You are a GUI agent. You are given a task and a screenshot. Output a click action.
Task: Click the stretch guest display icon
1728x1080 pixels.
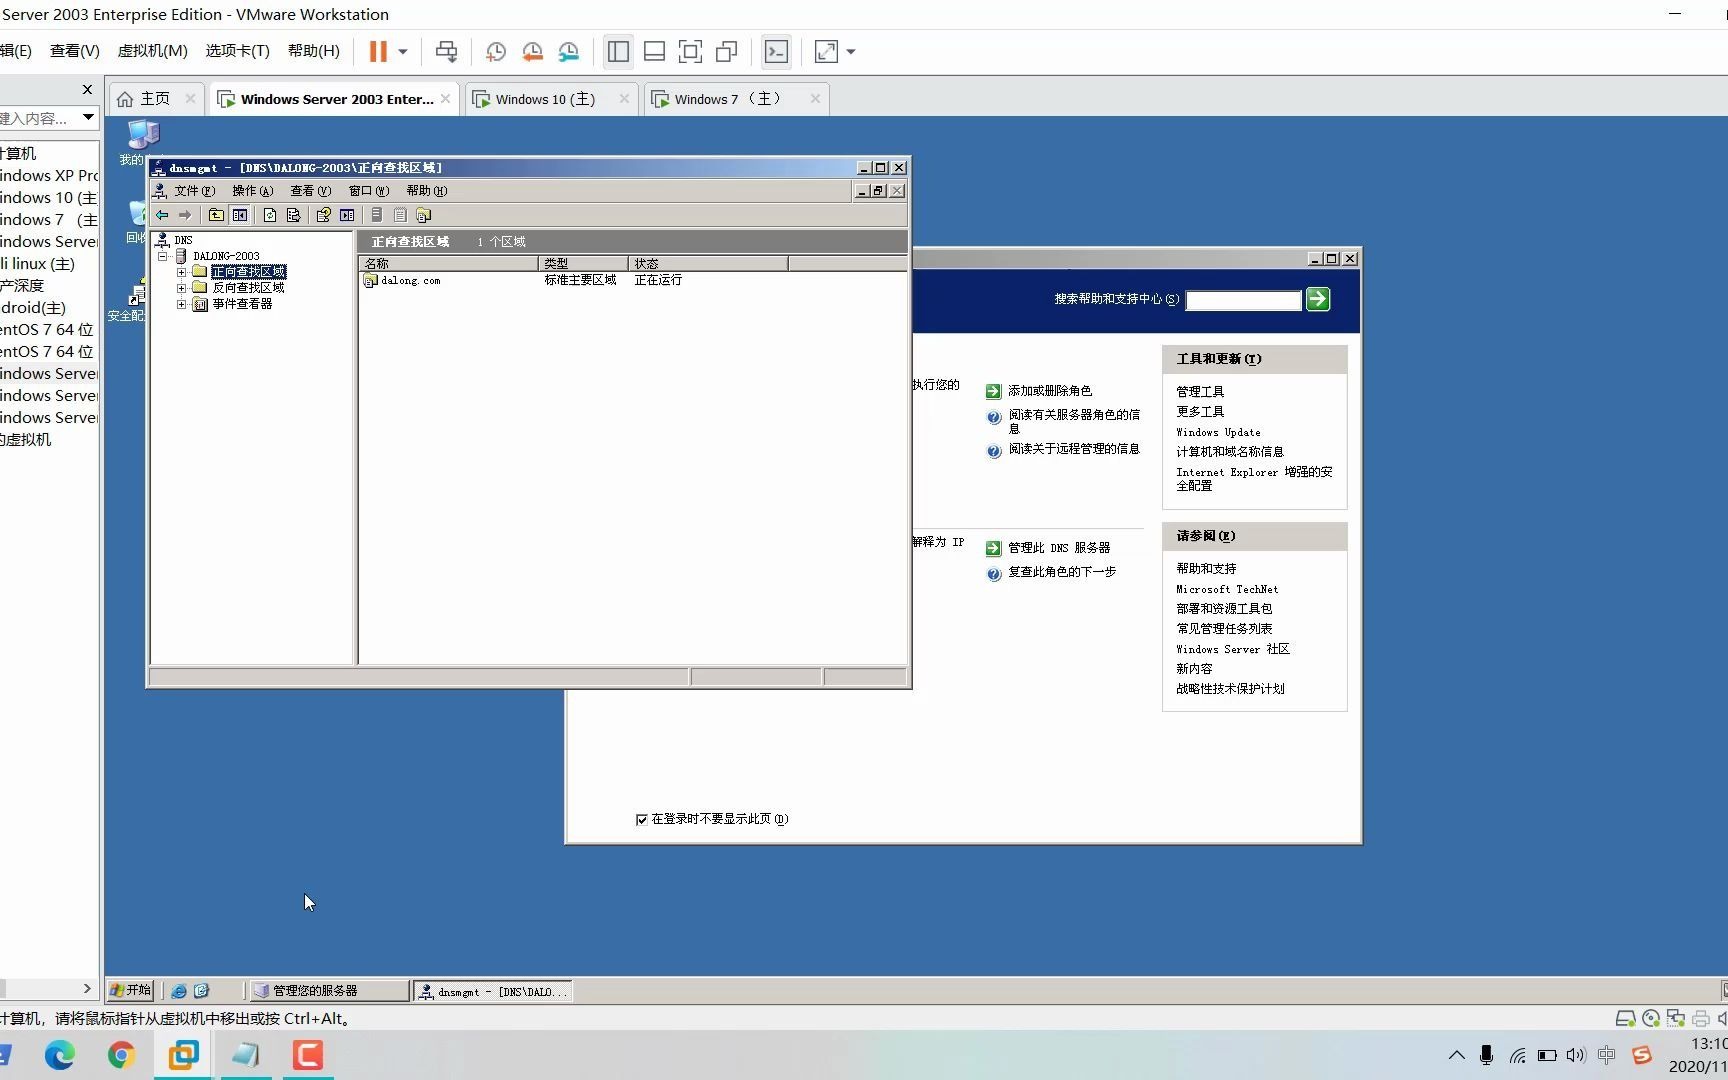point(826,51)
